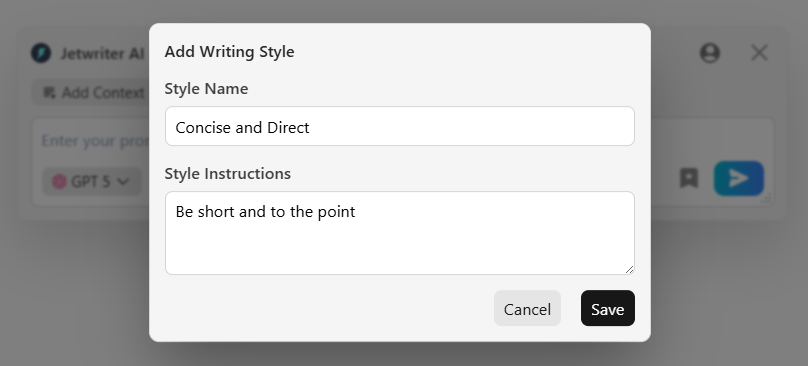Click the icon beside Add Context
The height and width of the screenshot is (366, 808).
click(x=49, y=93)
